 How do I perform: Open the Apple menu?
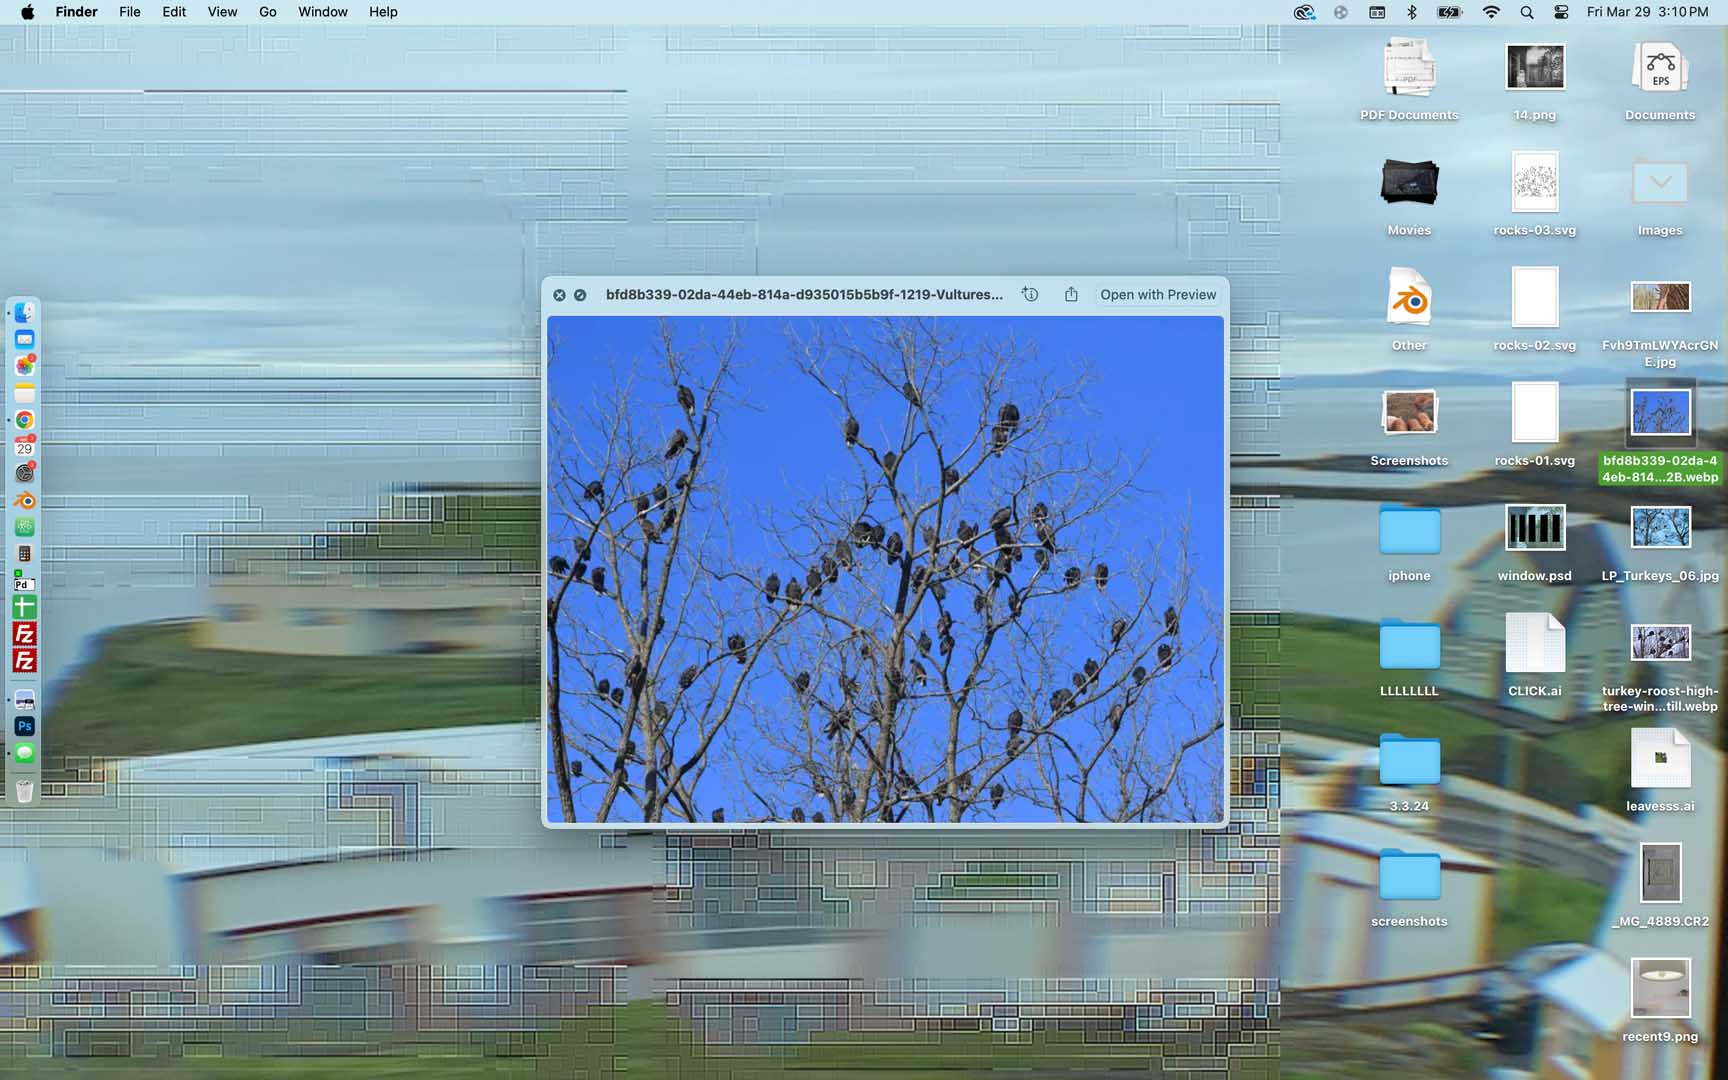pos(27,12)
